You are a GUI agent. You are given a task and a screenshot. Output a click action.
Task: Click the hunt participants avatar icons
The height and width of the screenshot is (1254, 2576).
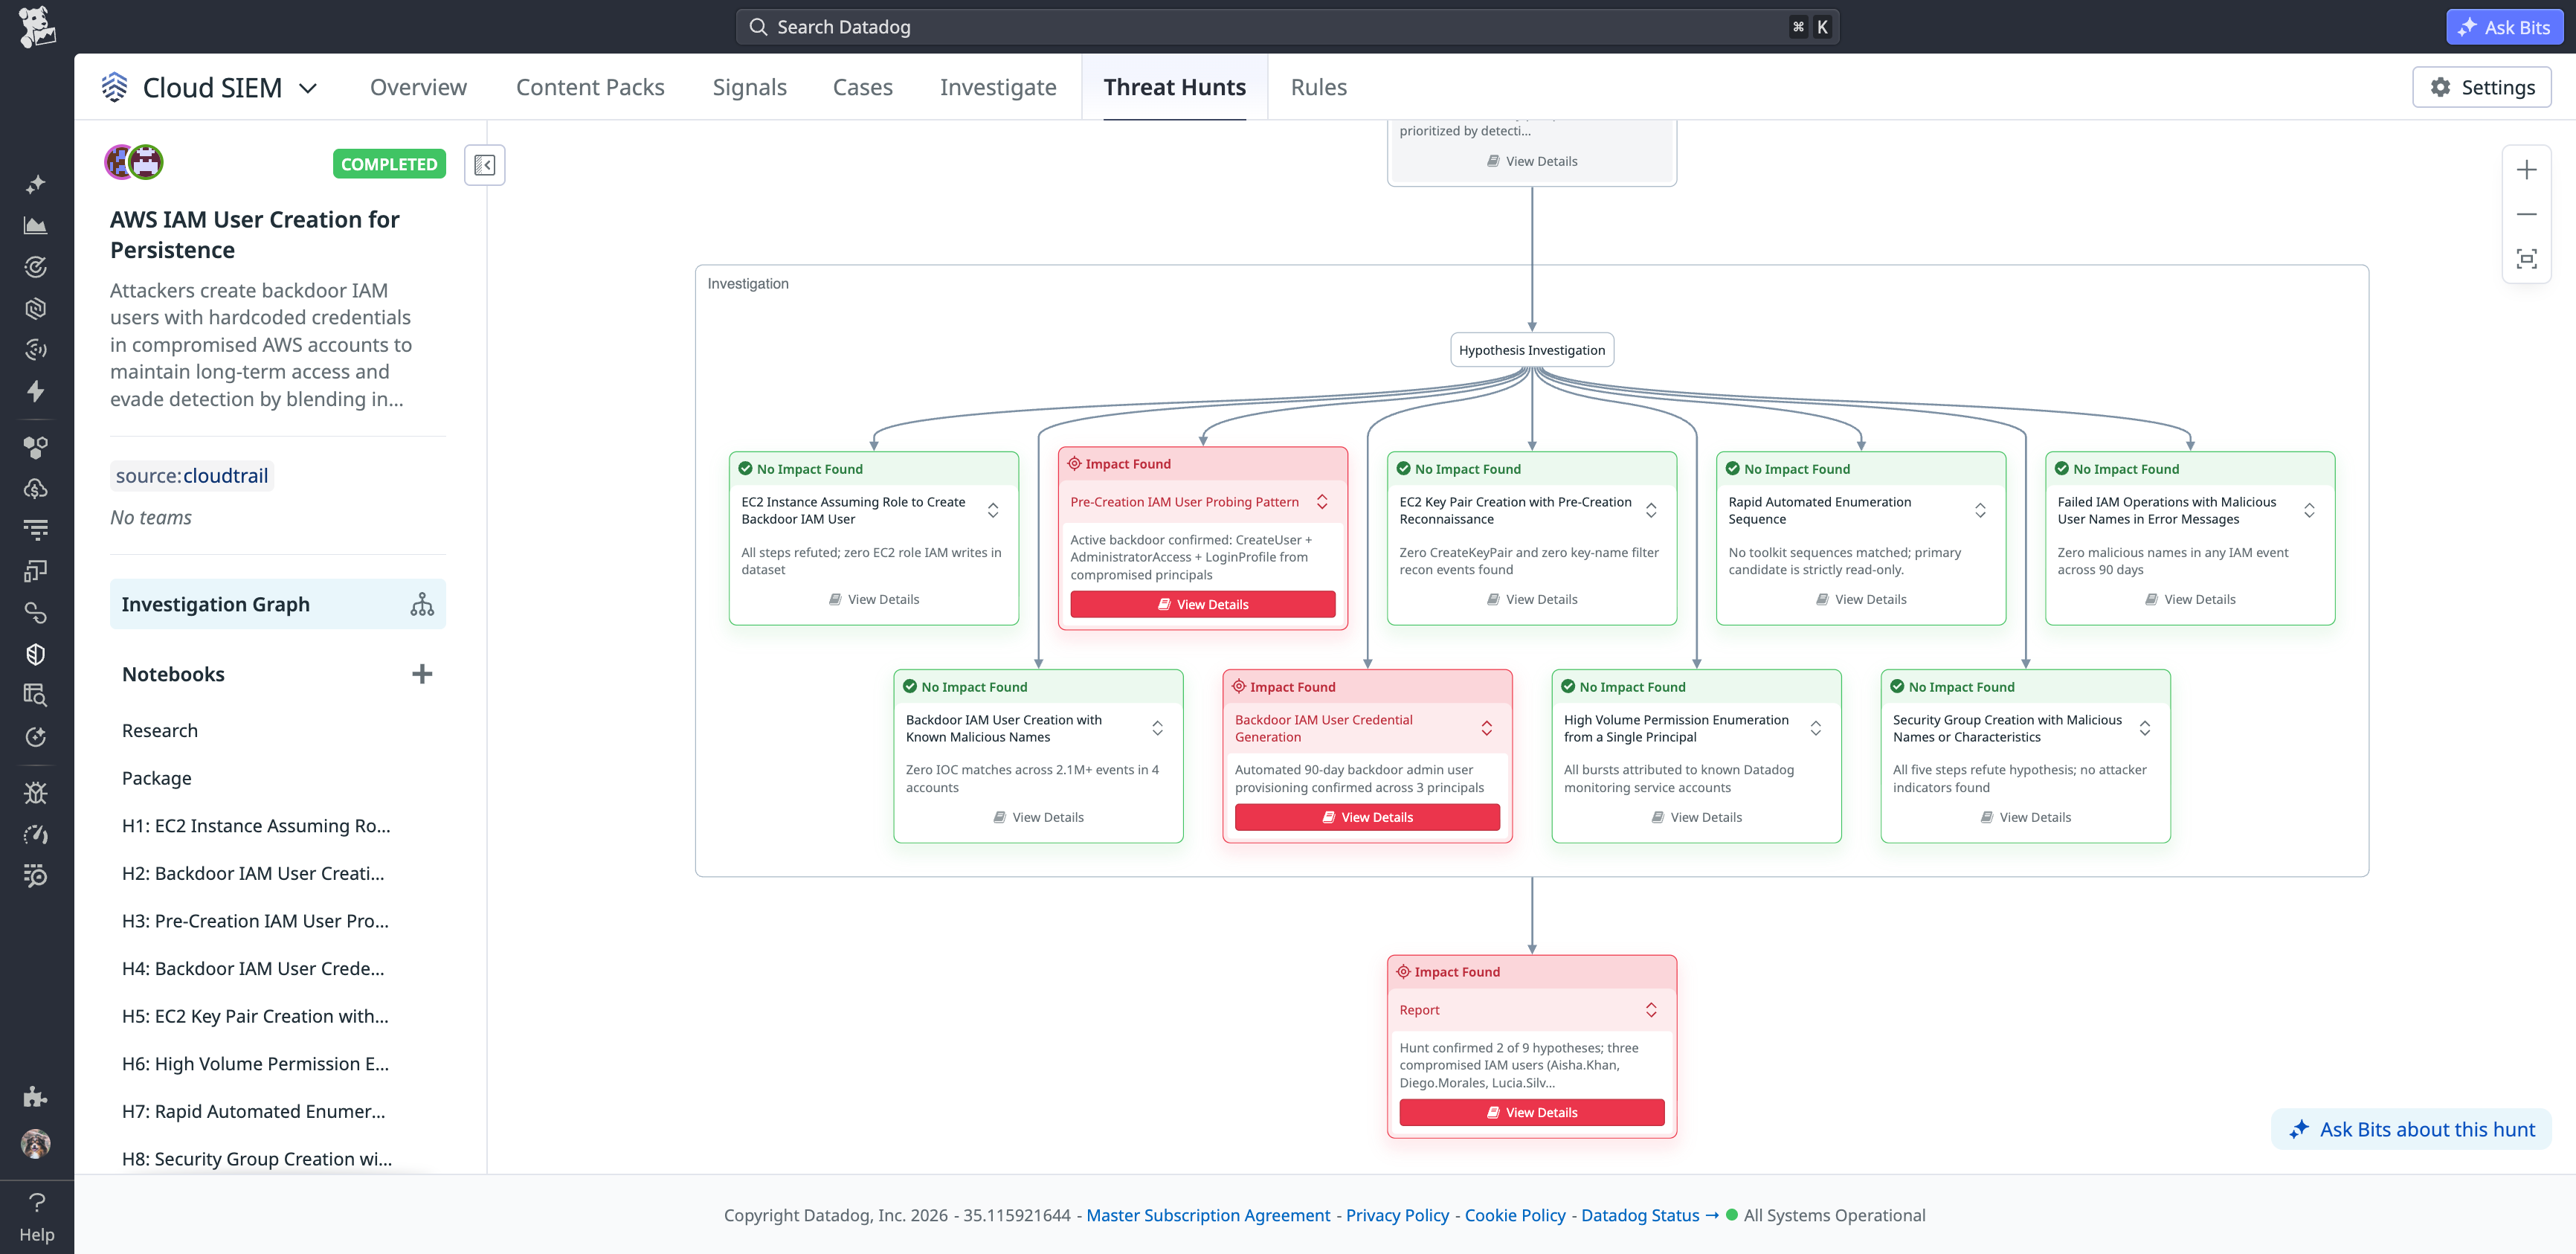(x=134, y=162)
